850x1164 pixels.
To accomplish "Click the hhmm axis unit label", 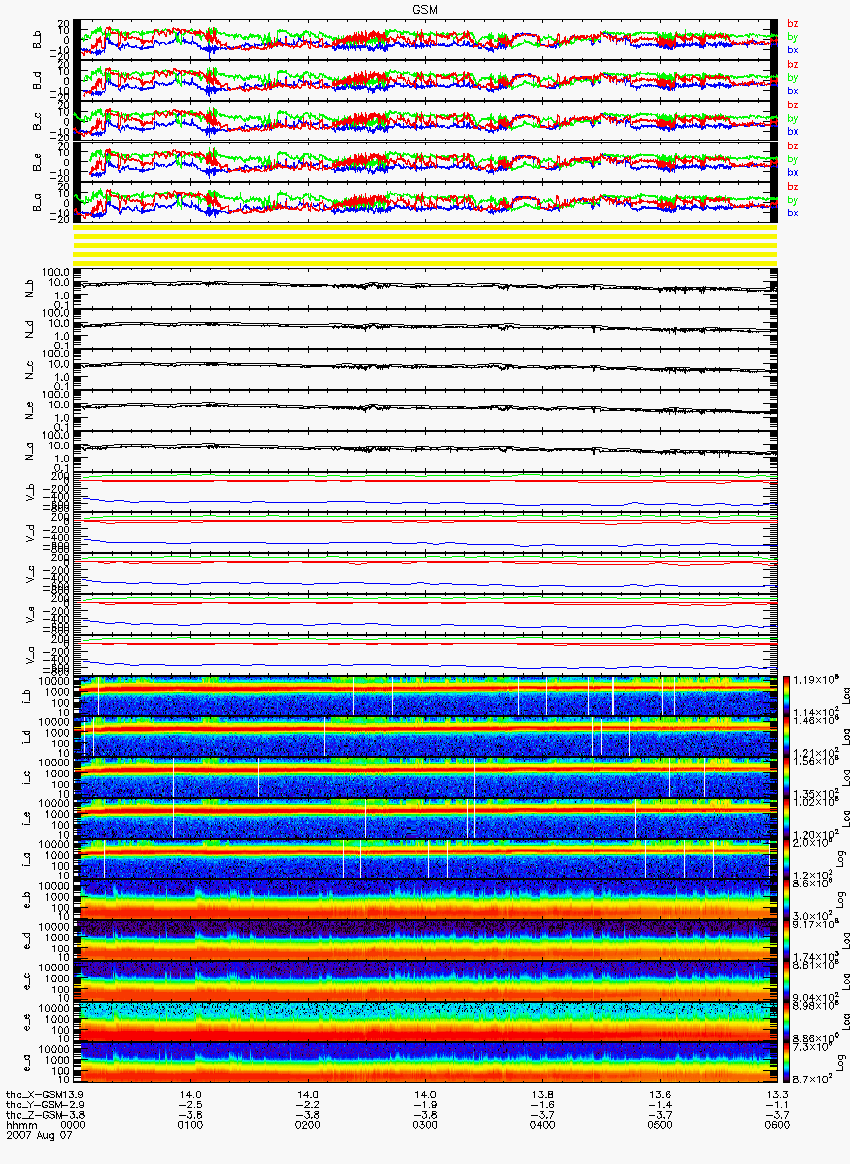I will coord(20,1125).
